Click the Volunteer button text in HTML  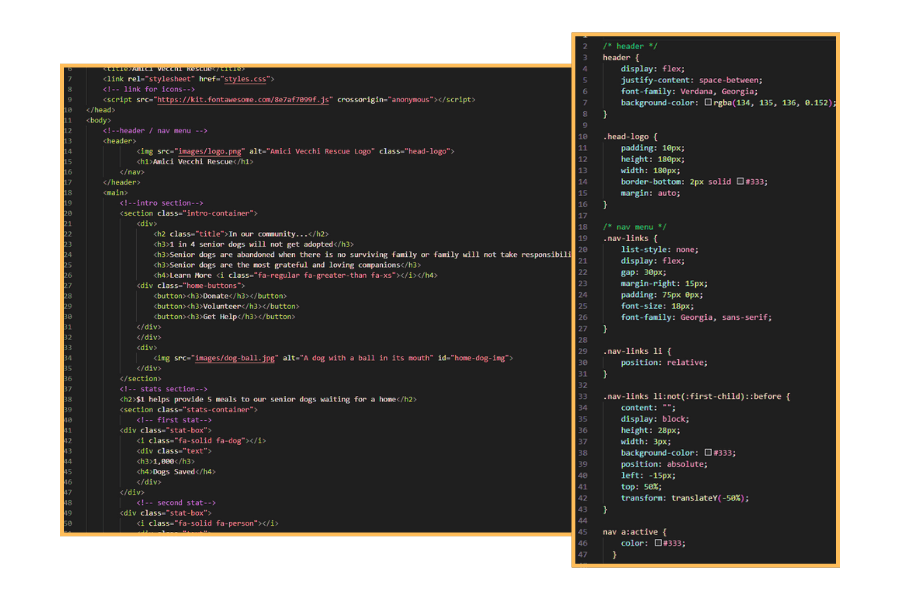point(224,306)
